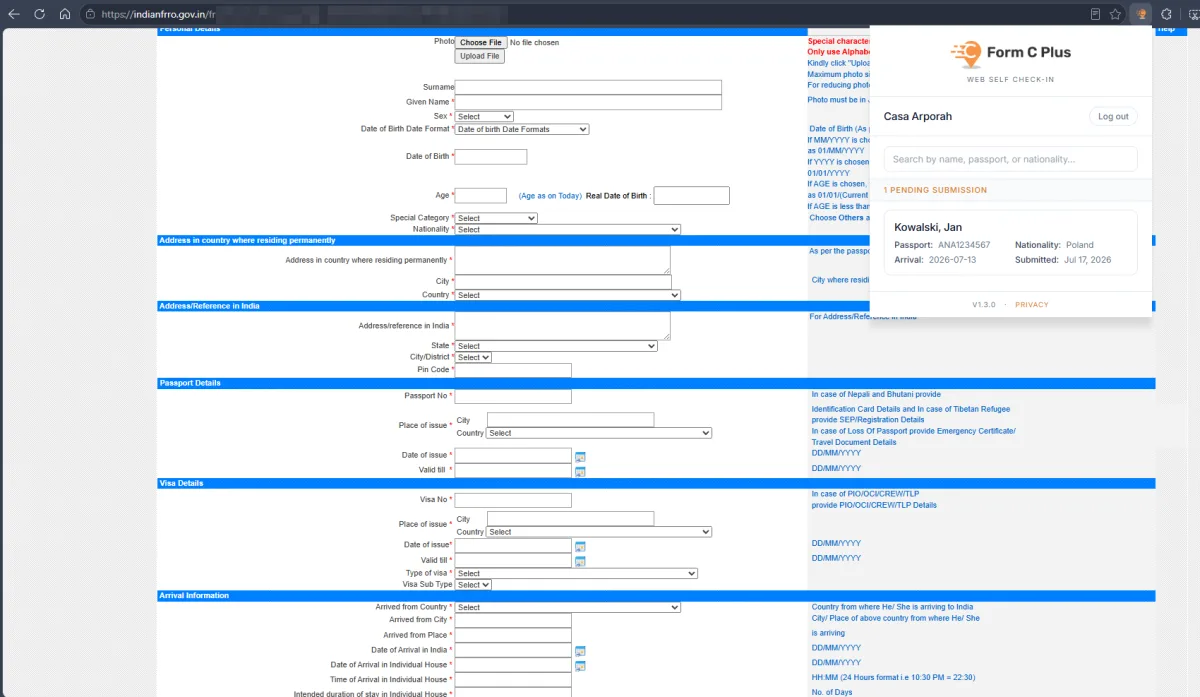The height and width of the screenshot is (697, 1200).
Task: Focus the Passport No field
Action: coord(513,396)
